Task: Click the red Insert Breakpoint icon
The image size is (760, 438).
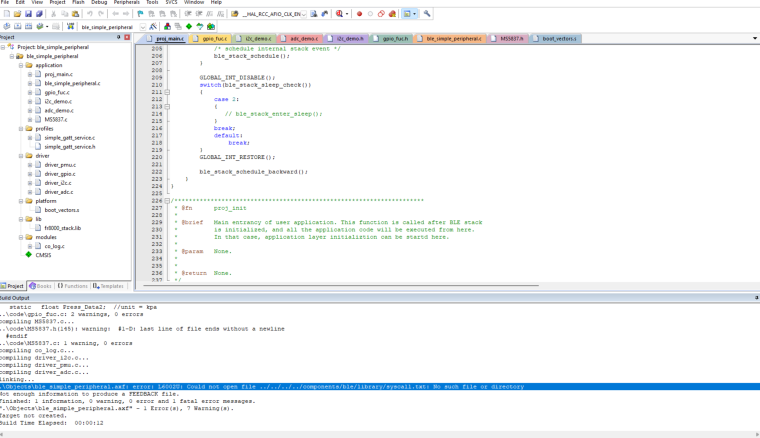Action: (x=359, y=14)
